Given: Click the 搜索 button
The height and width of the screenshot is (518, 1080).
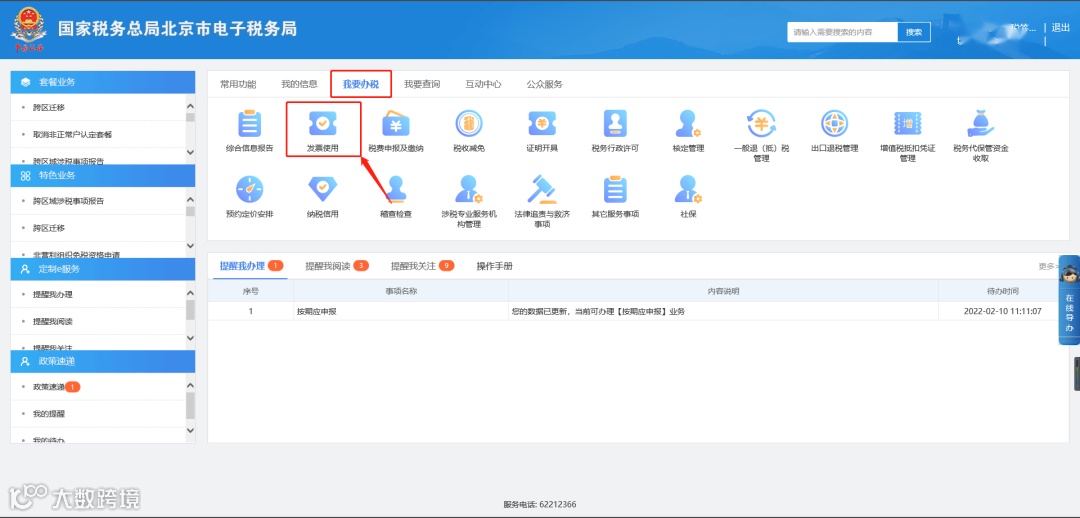Looking at the screenshot, I should tap(914, 32).
